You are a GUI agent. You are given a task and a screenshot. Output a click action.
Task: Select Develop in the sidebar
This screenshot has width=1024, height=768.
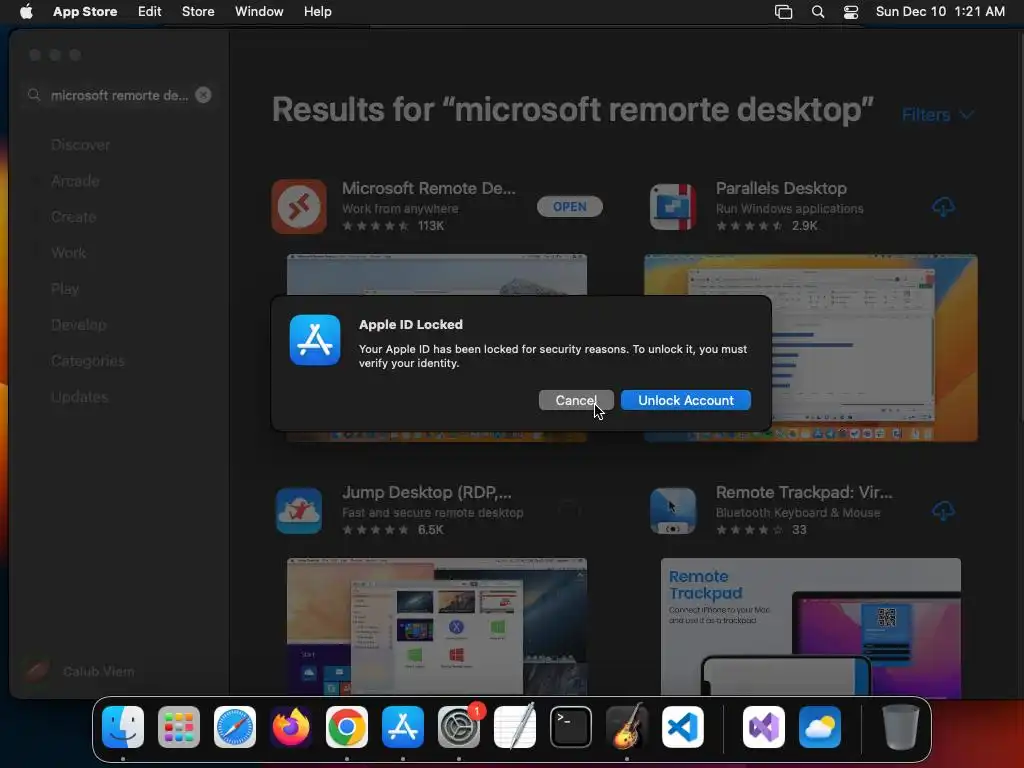coord(78,325)
